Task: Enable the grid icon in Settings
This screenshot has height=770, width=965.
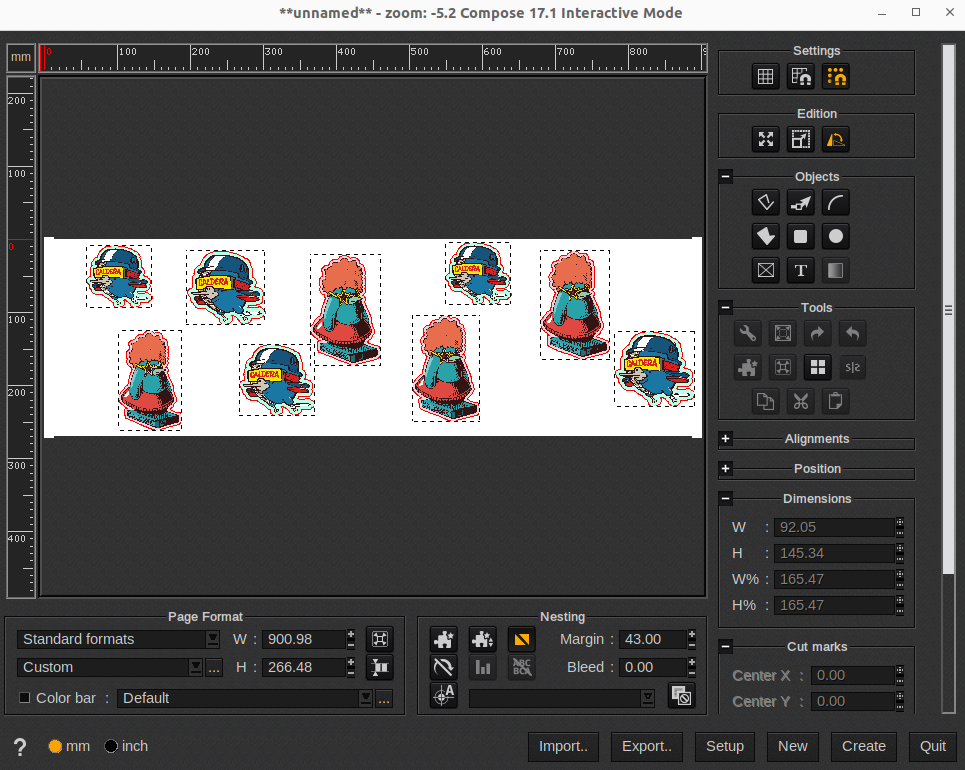Action: click(765, 76)
